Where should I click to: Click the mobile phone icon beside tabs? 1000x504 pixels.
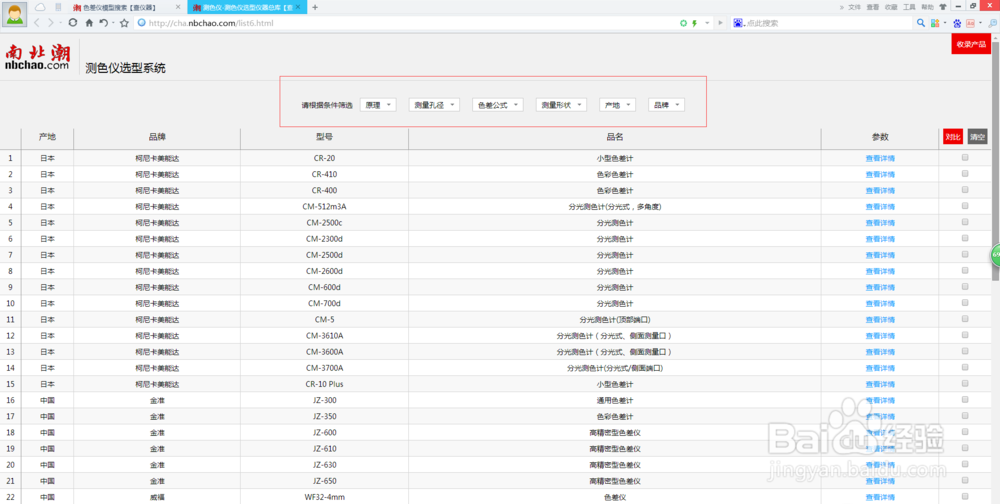pyautogui.click(x=59, y=7)
